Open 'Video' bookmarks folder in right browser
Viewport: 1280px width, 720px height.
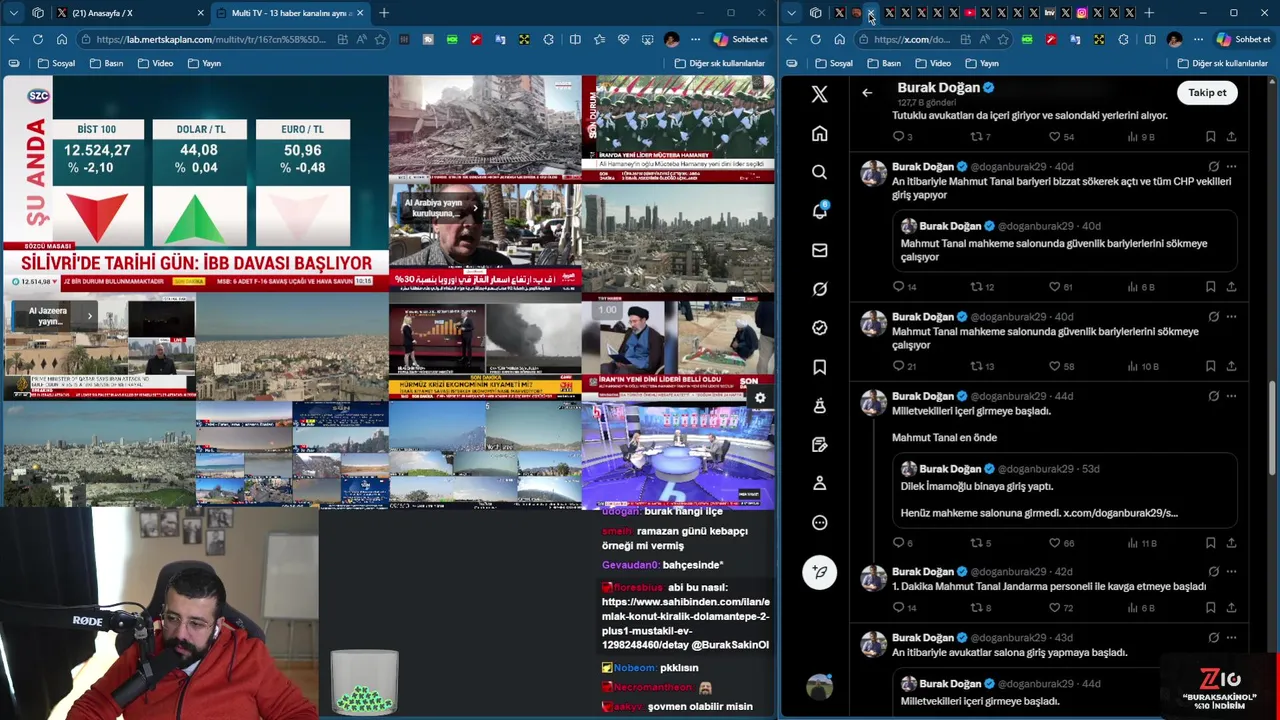point(933,63)
